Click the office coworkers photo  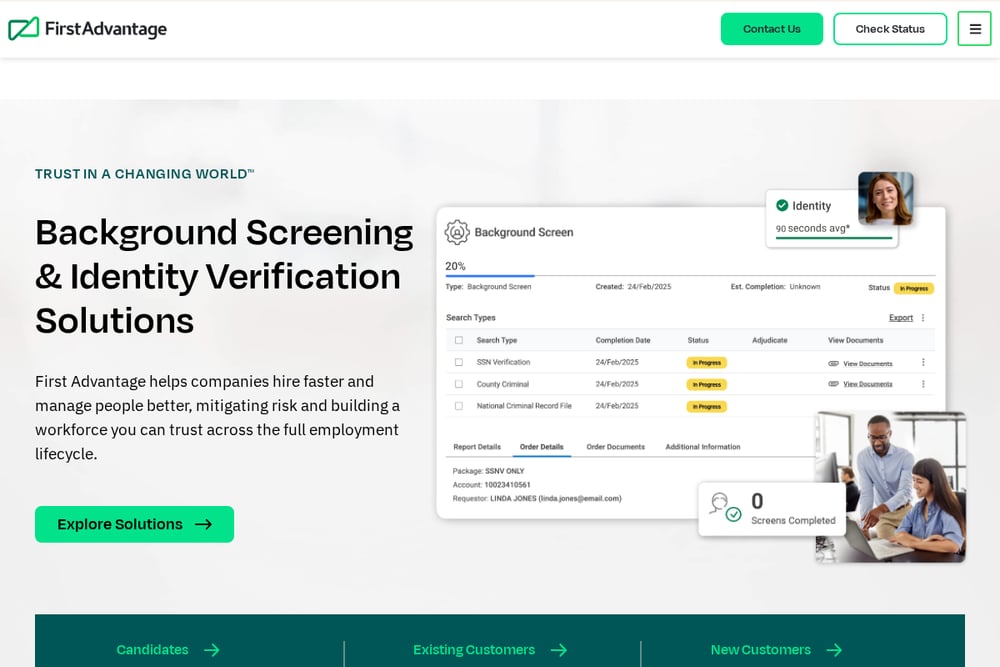(x=890, y=487)
